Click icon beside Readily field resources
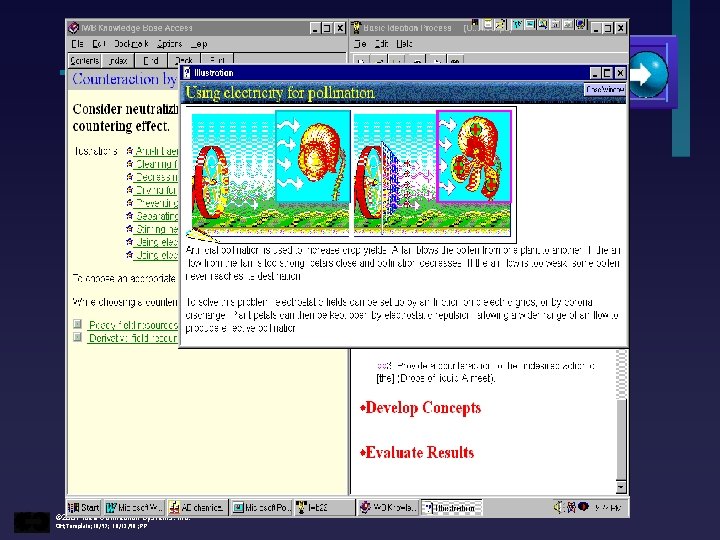The image size is (720, 540). 78,325
